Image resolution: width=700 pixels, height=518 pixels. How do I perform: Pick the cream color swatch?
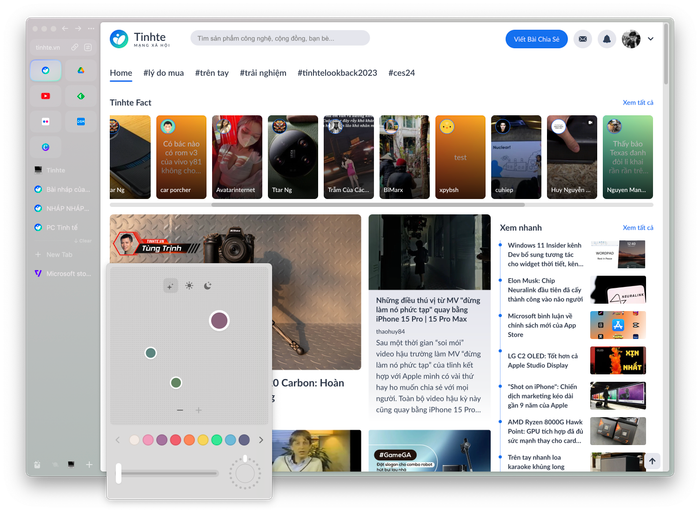point(134,440)
